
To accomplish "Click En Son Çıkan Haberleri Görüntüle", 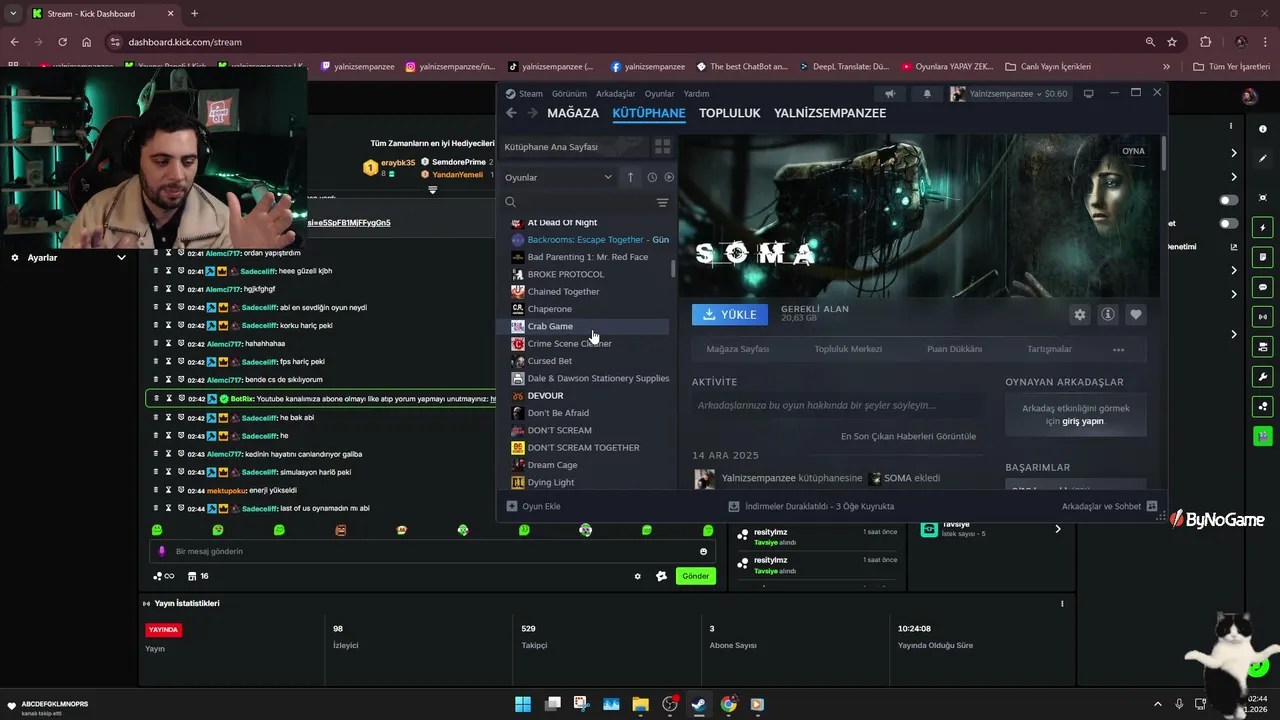I will click(x=908, y=436).
